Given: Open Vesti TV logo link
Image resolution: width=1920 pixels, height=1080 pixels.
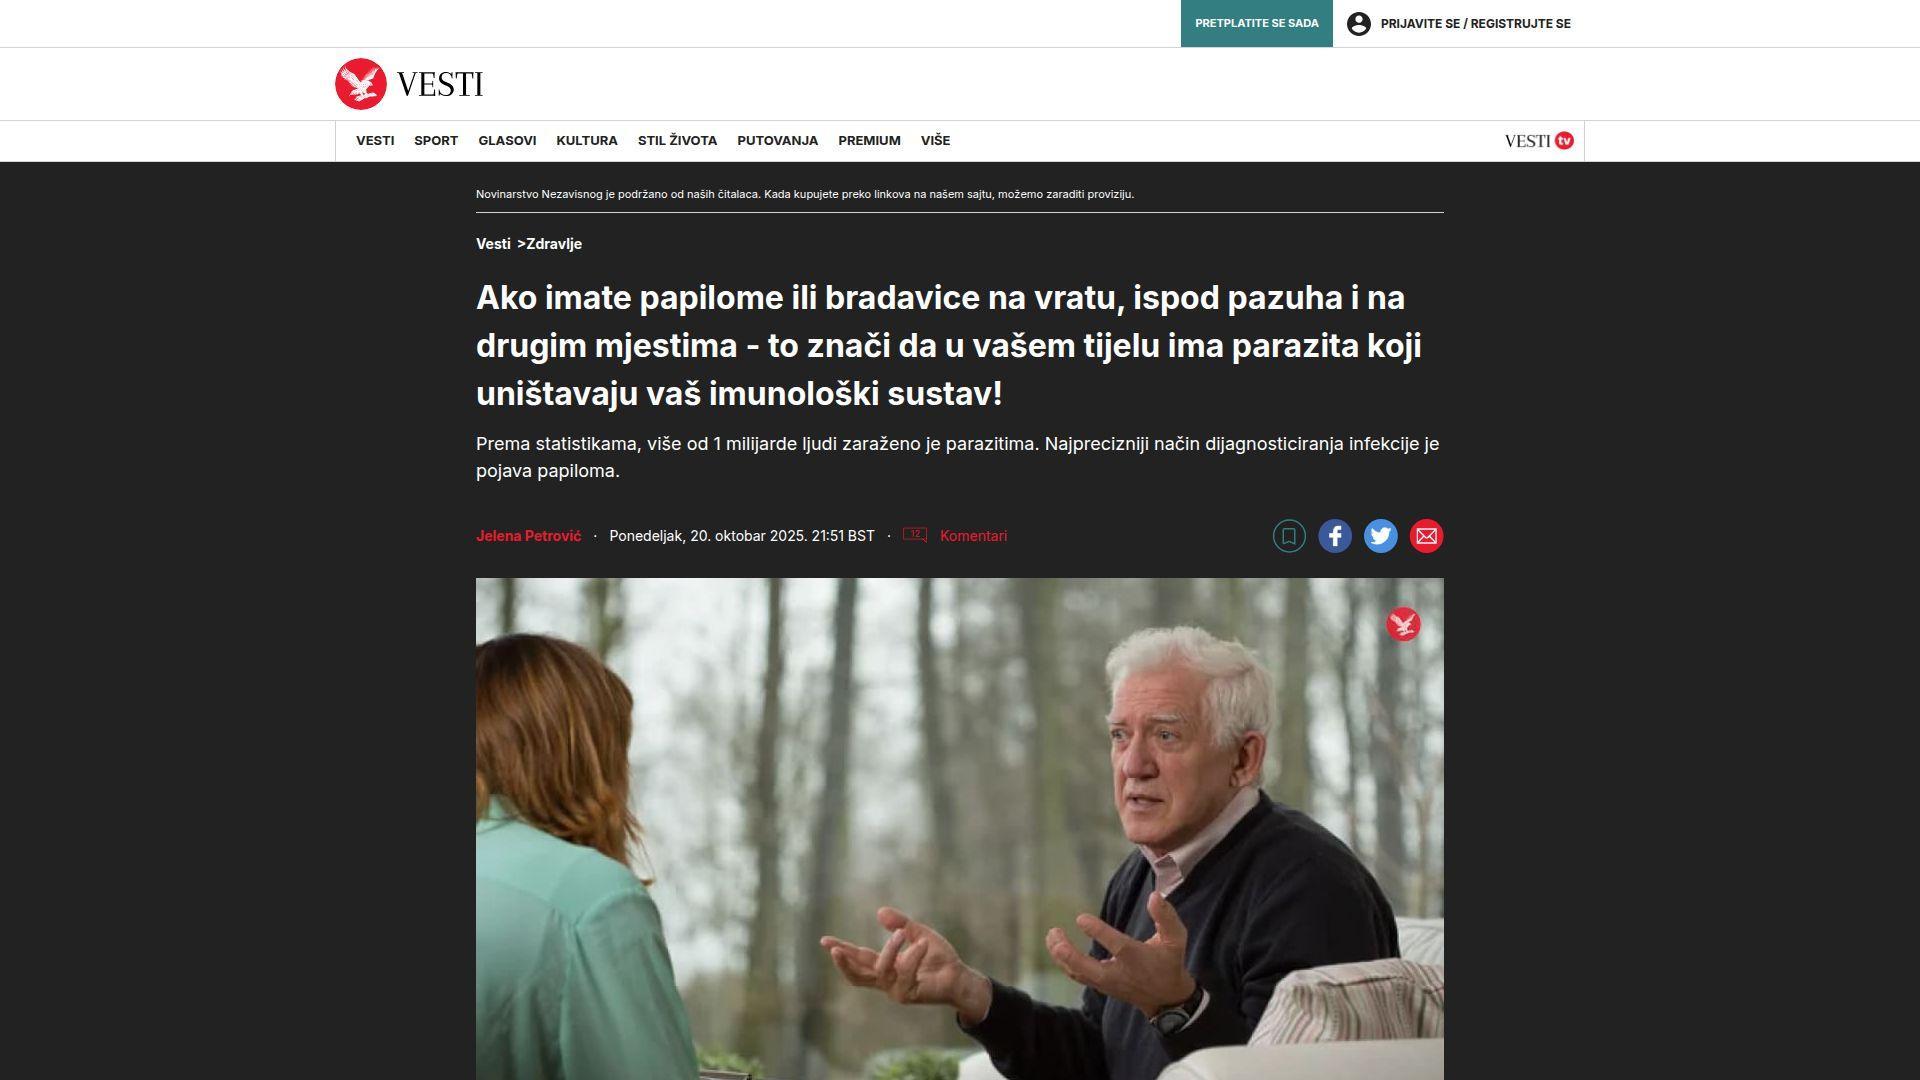Looking at the screenshot, I should [1539, 141].
